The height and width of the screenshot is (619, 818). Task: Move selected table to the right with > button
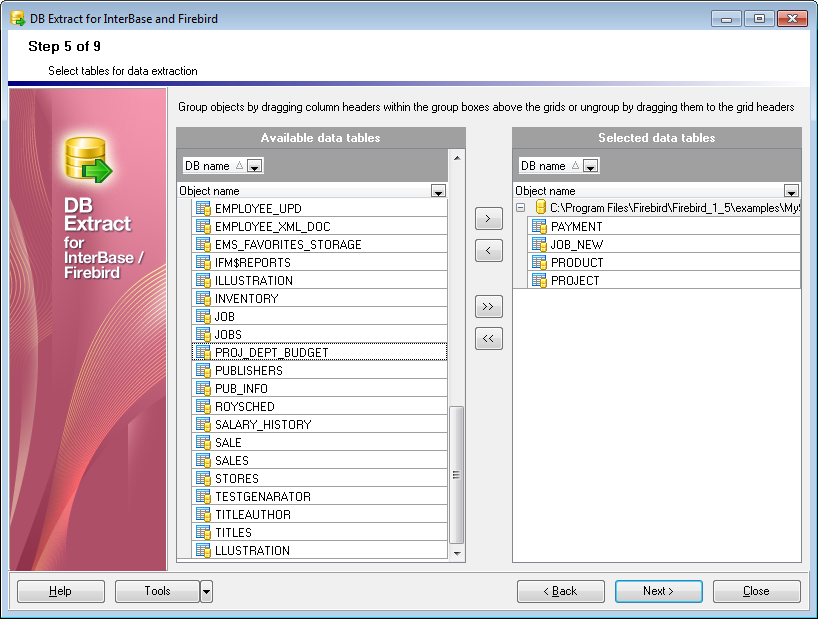coord(488,219)
